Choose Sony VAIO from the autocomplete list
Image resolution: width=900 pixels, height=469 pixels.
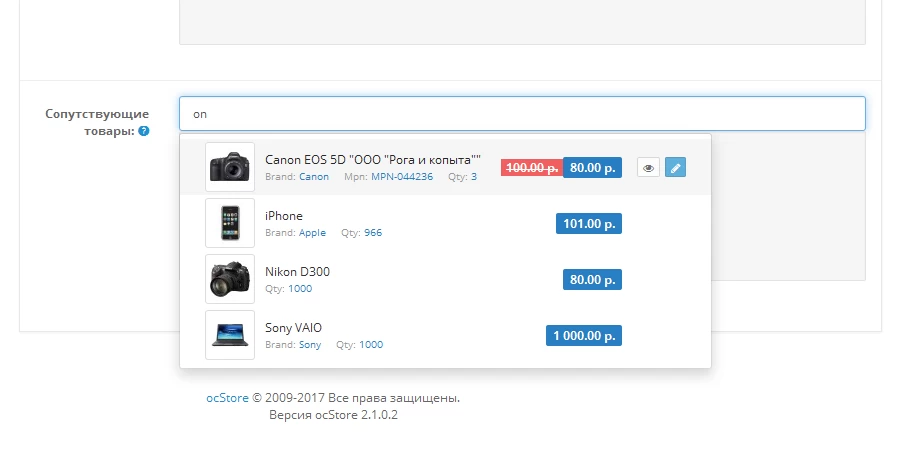293,328
